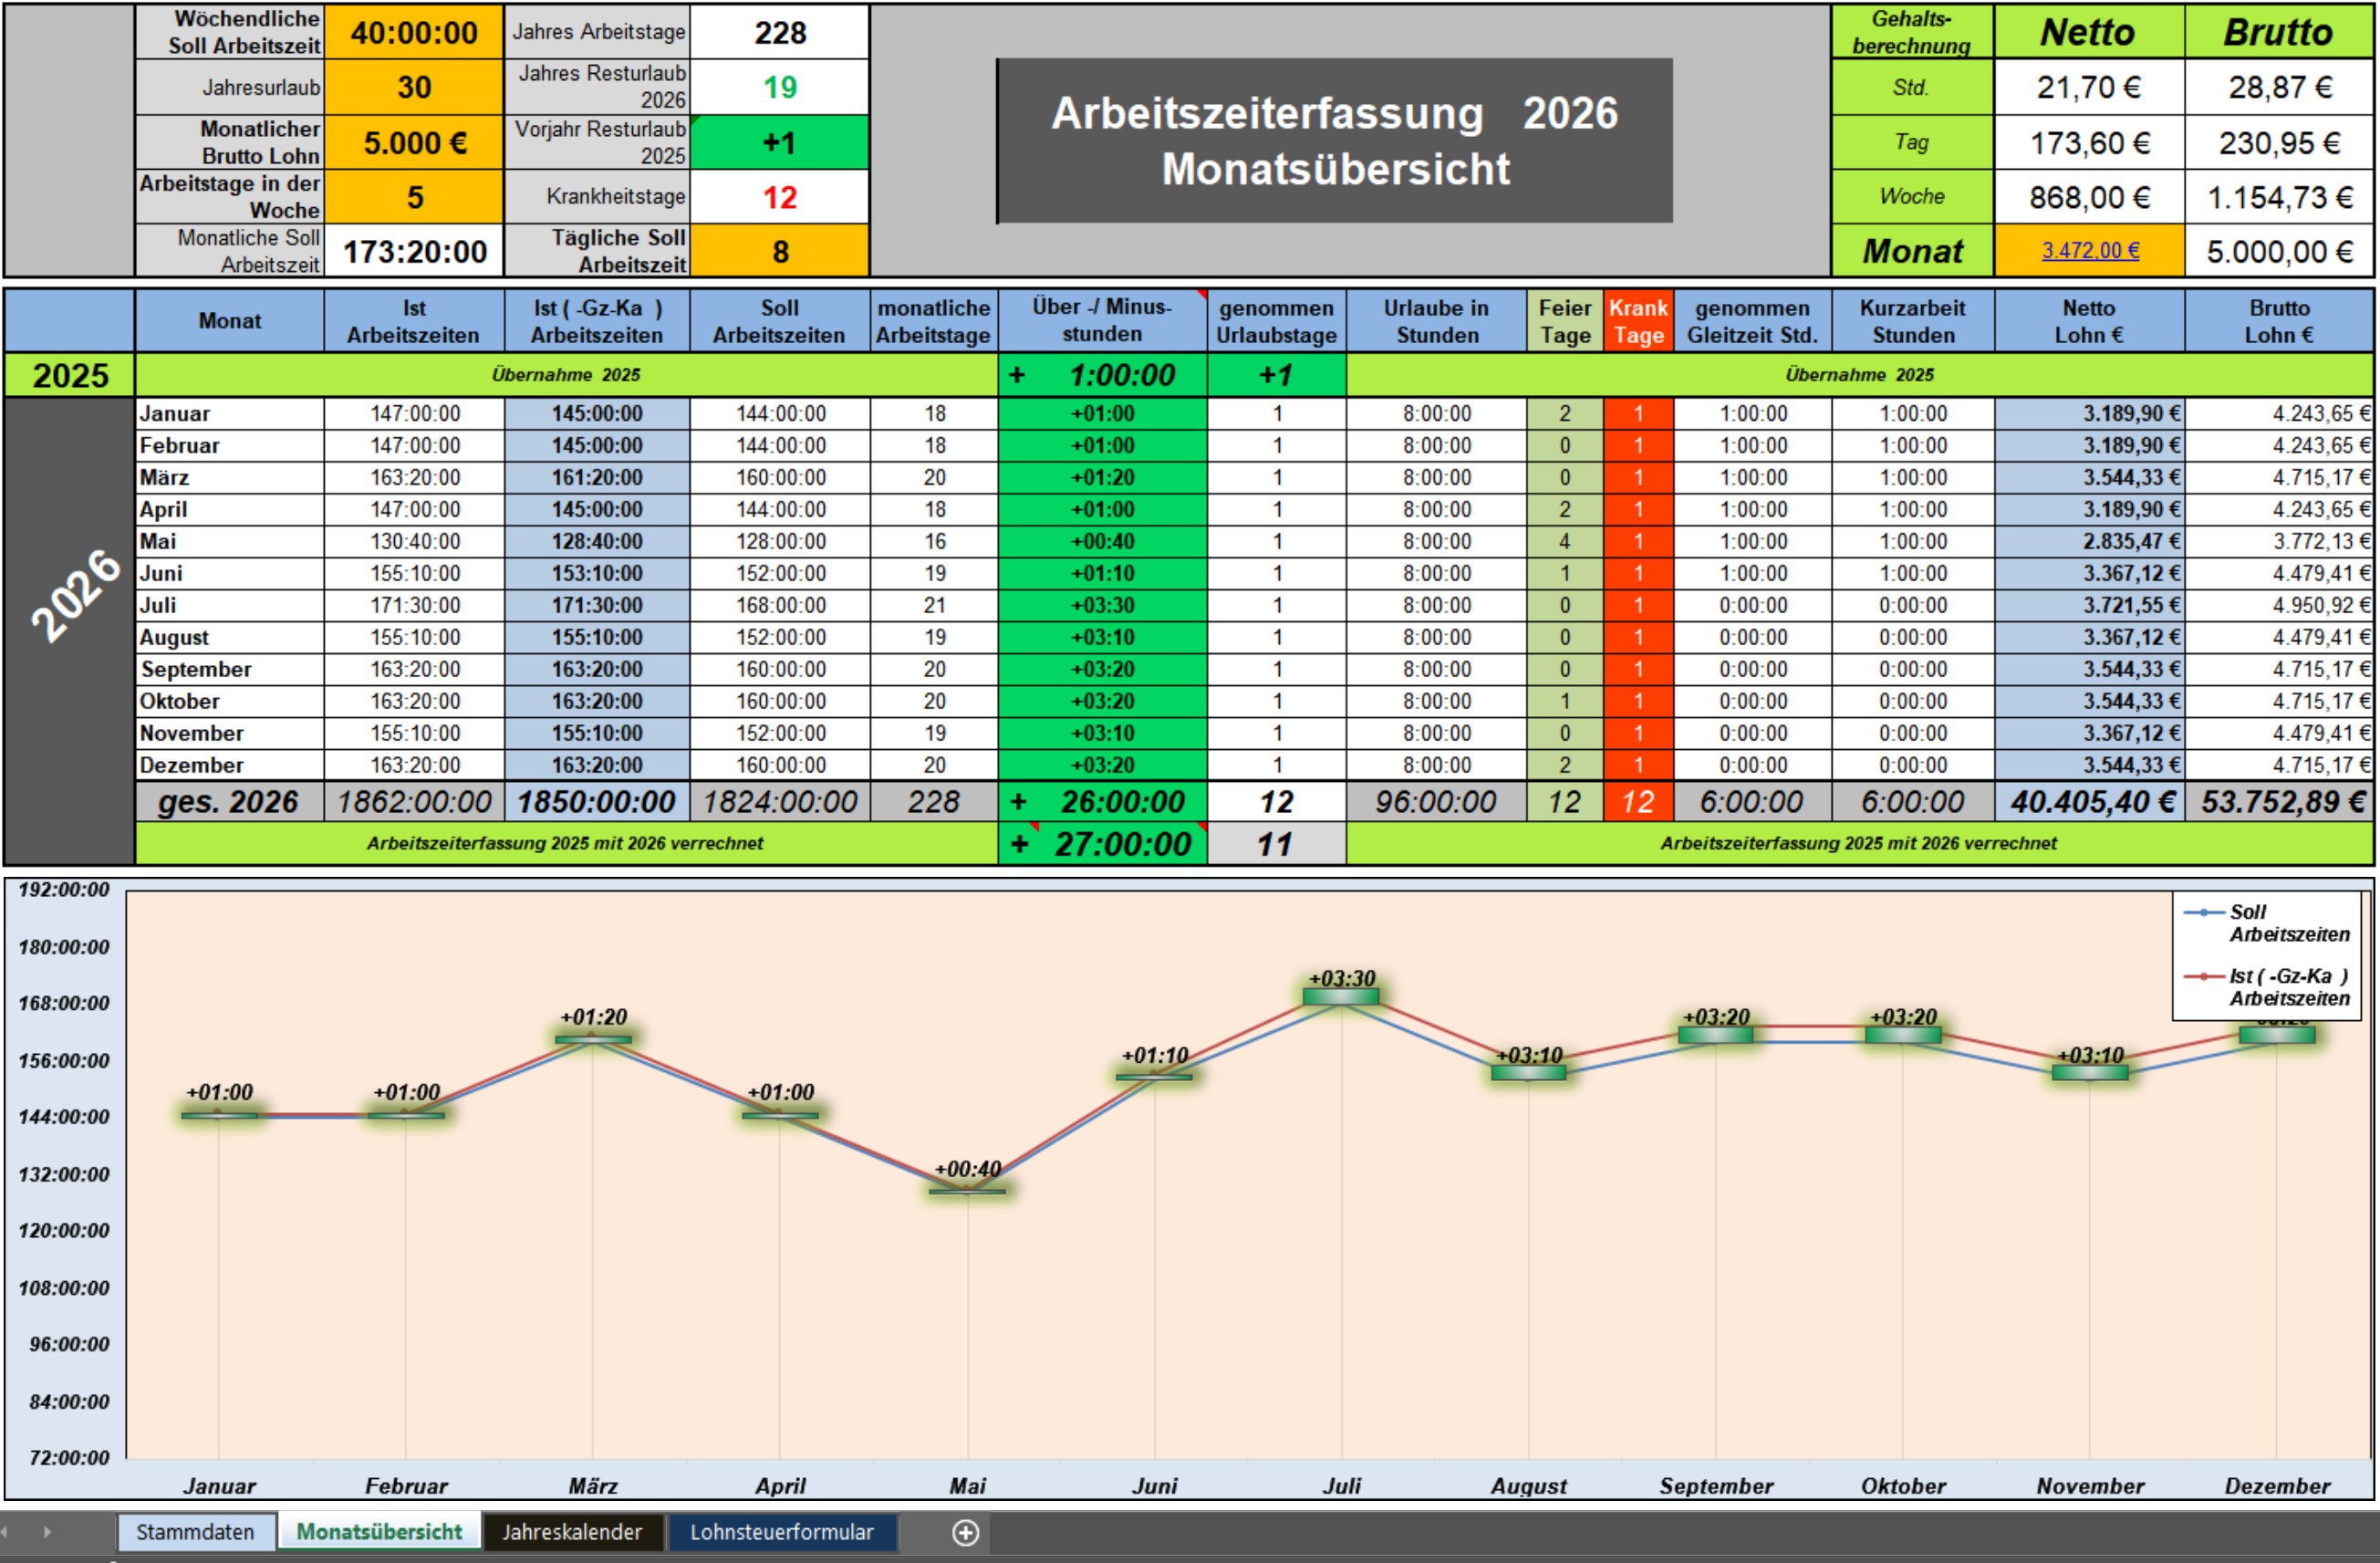
Task: Click the +03:30 data label on chart
Action: 1342,978
